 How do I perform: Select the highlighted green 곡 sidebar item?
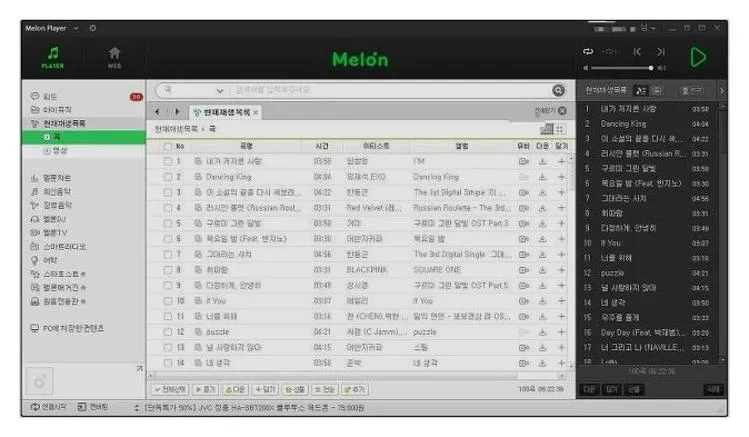[84, 137]
